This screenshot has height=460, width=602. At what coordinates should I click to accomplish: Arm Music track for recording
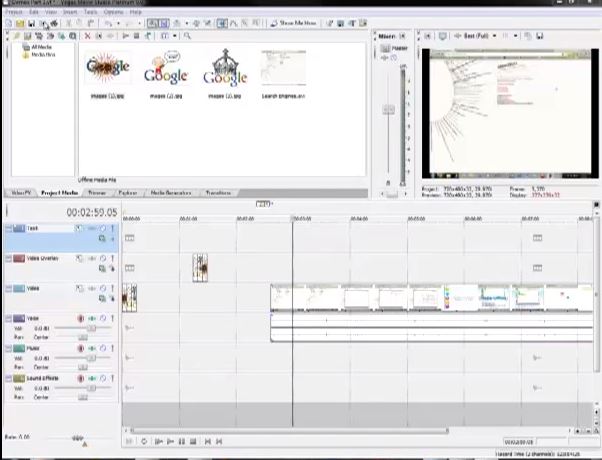point(81,348)
